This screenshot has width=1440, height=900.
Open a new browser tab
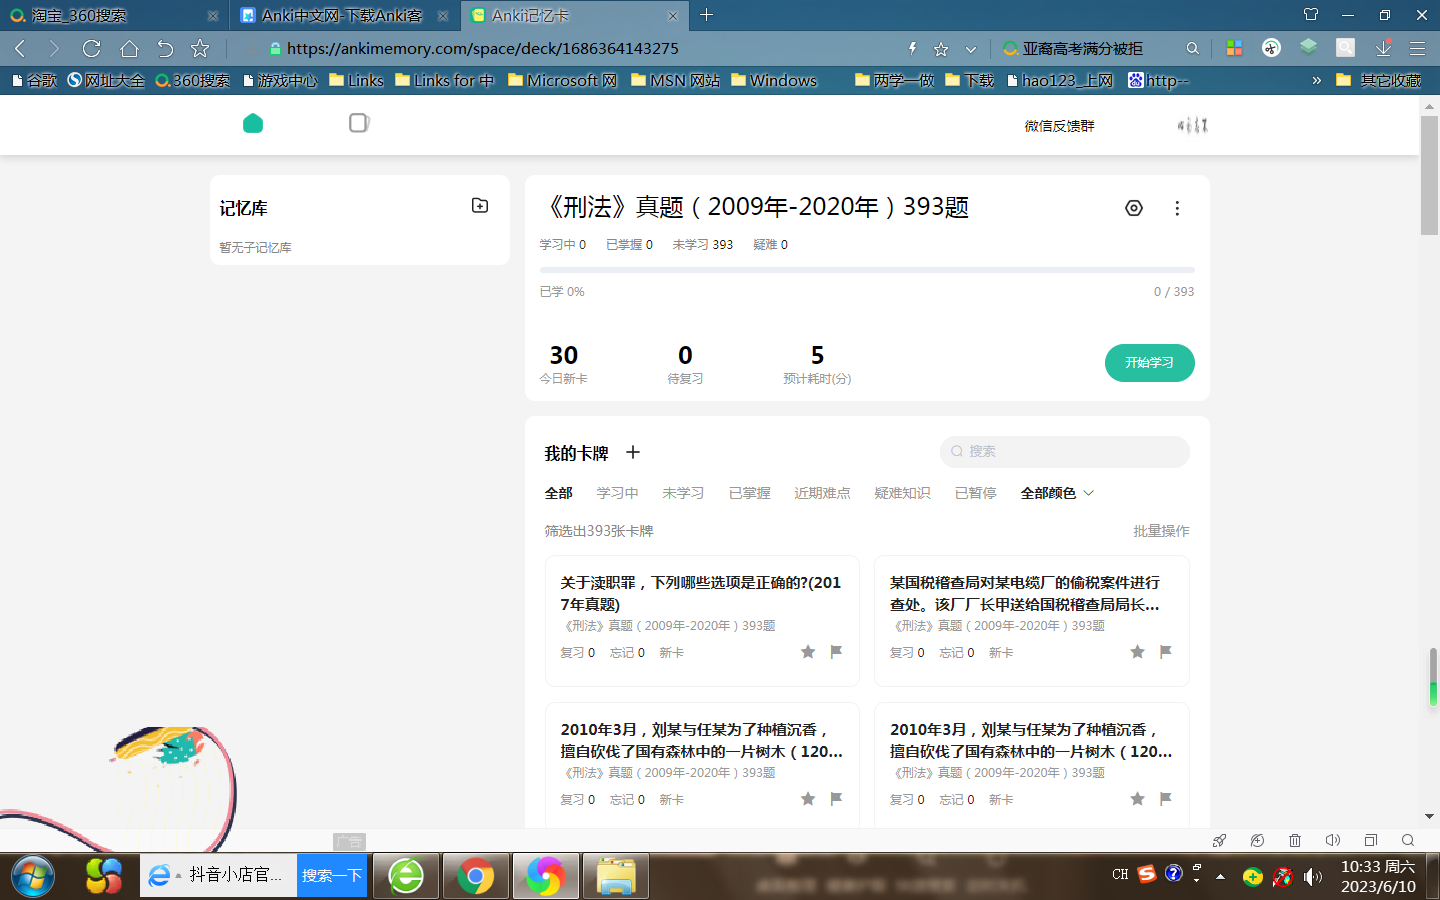706,15
